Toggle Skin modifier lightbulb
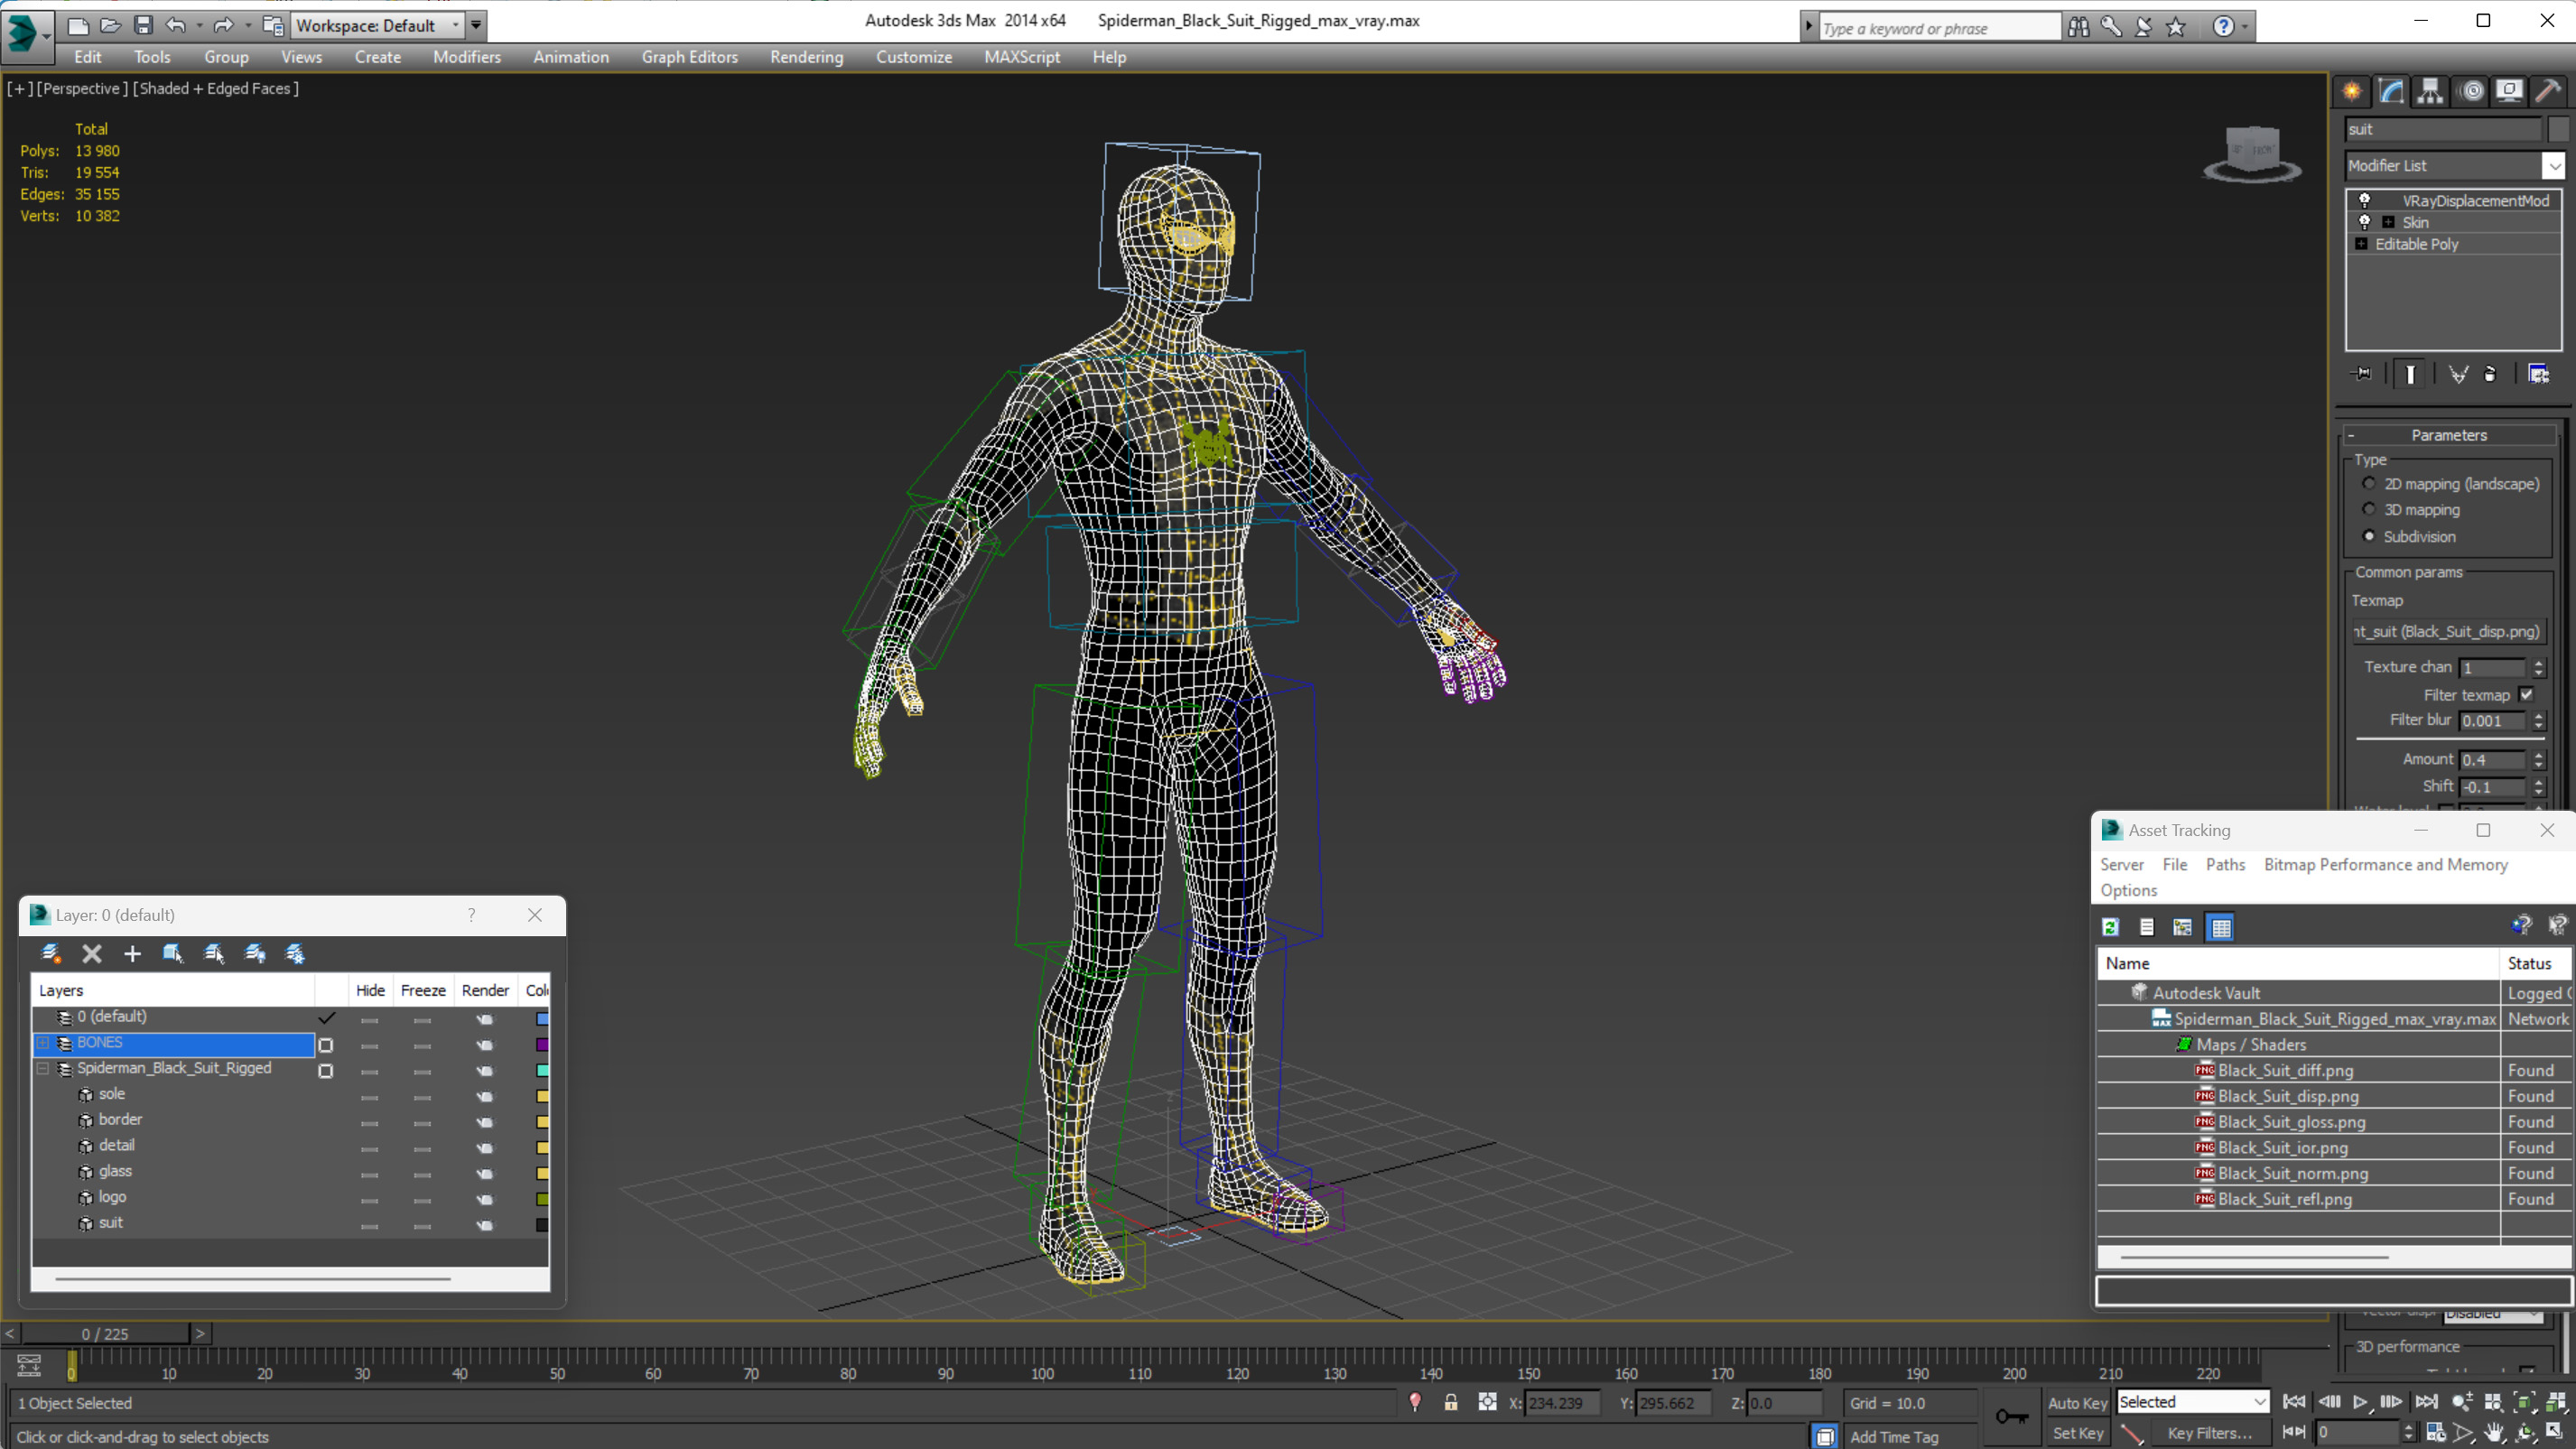The width and height of the screenshot is (2576, 1449). (2365, 222)
